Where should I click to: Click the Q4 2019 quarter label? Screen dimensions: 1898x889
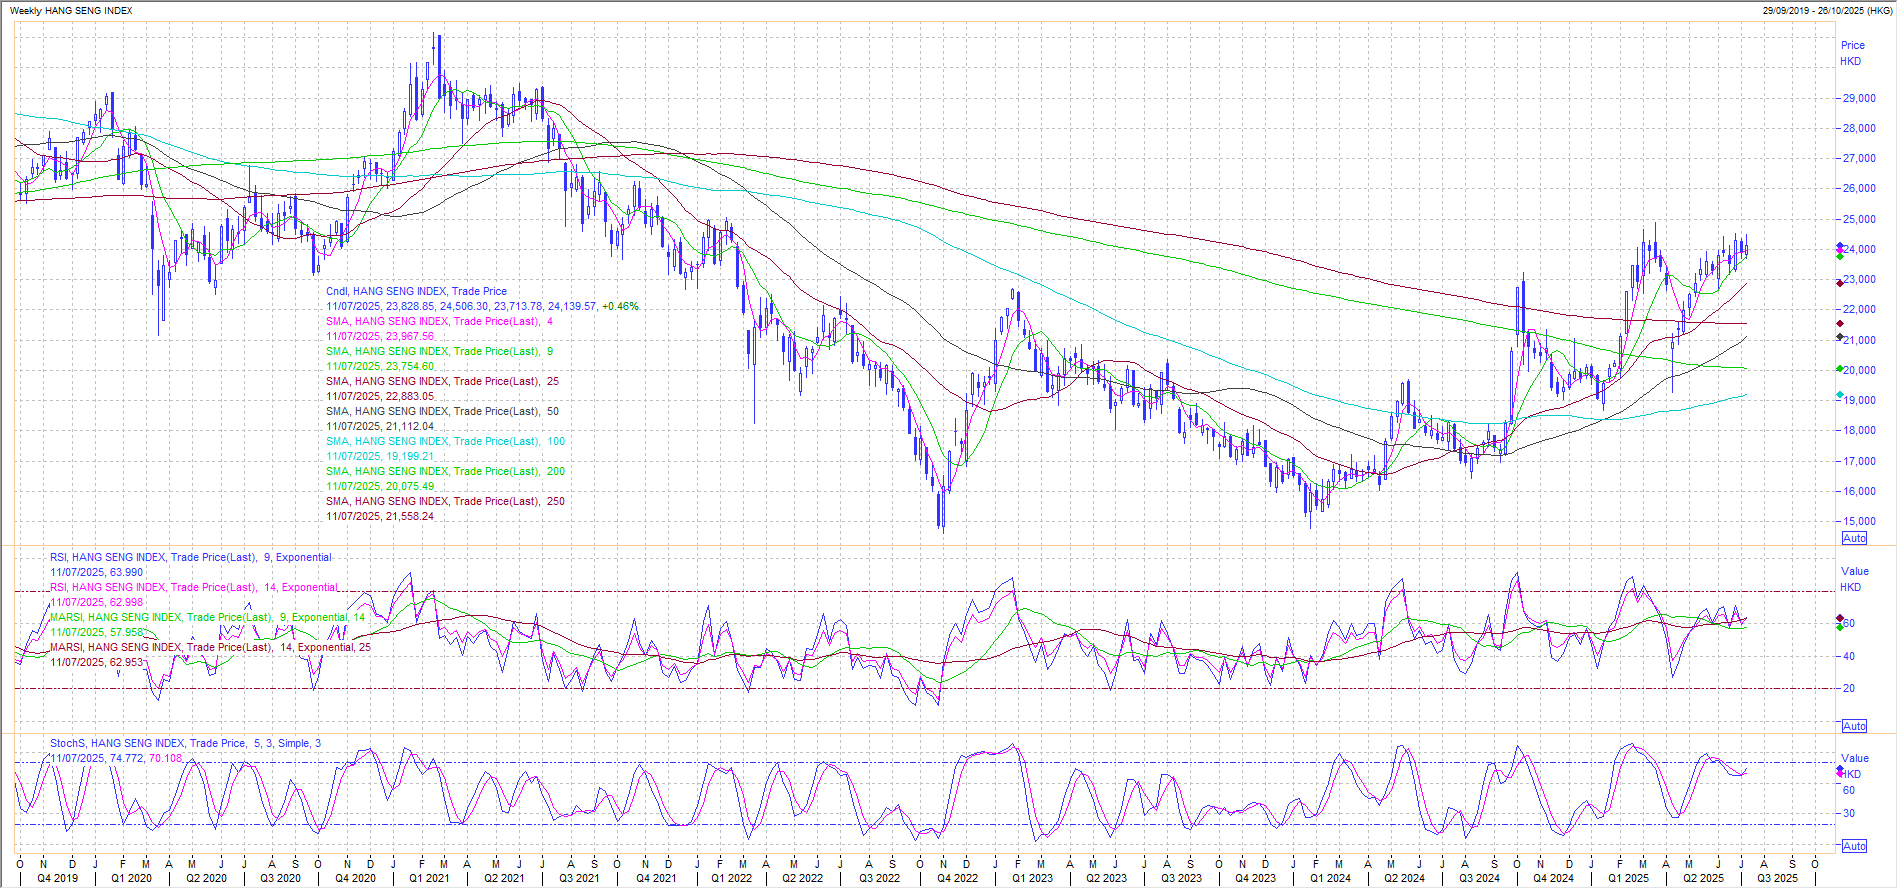click(57, 879)
